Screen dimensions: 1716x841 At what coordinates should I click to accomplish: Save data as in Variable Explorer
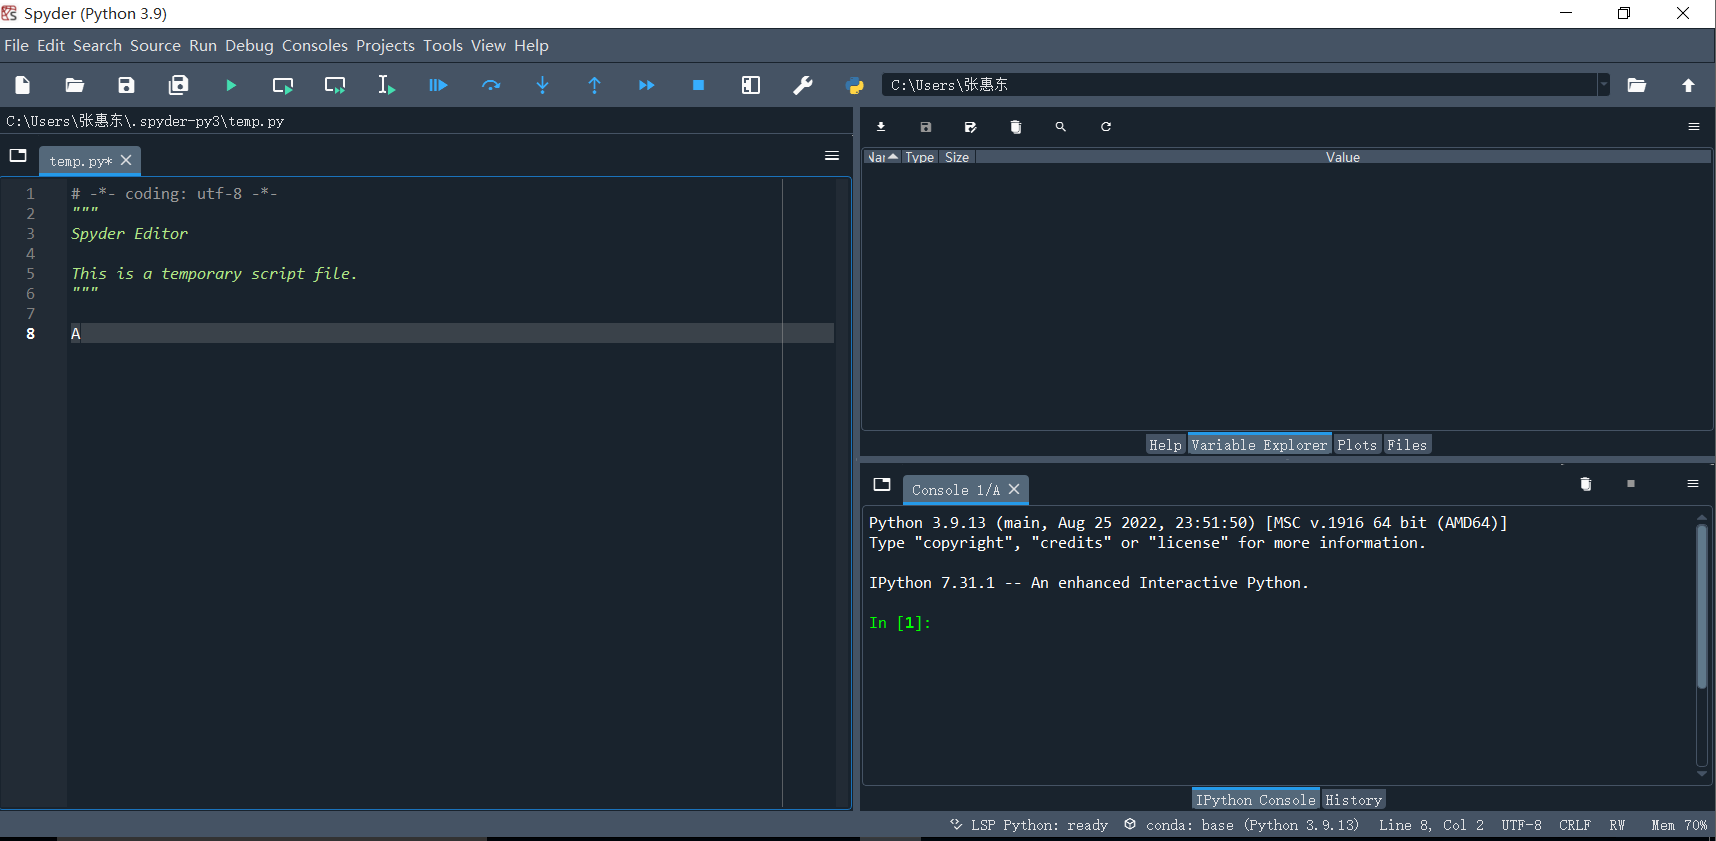tap(971, 127)
